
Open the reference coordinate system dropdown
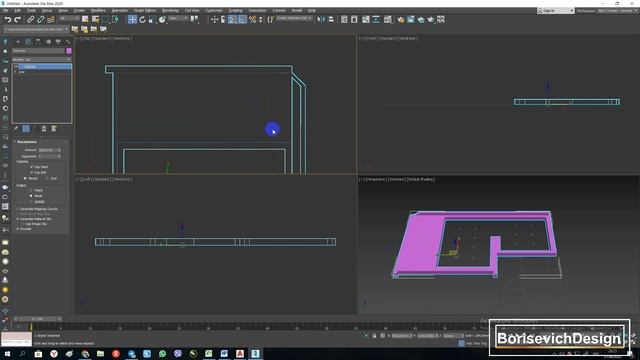pyautogui.click(x=178, y=18)
